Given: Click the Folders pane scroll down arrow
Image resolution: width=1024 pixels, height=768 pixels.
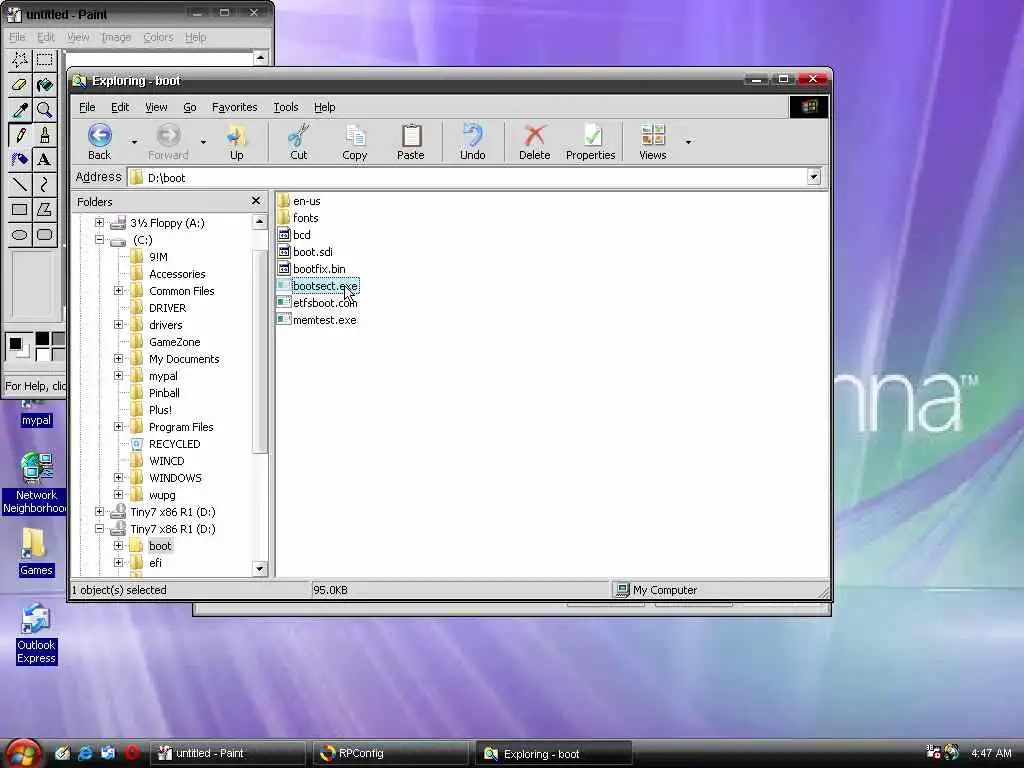Looking at the screenshot, I should point(259,569).
